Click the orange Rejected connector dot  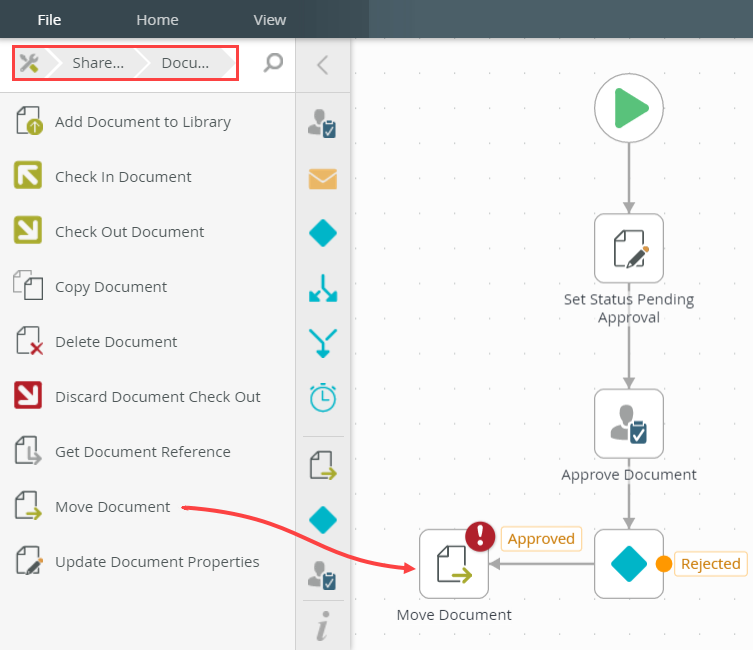[x=664, y=564]
